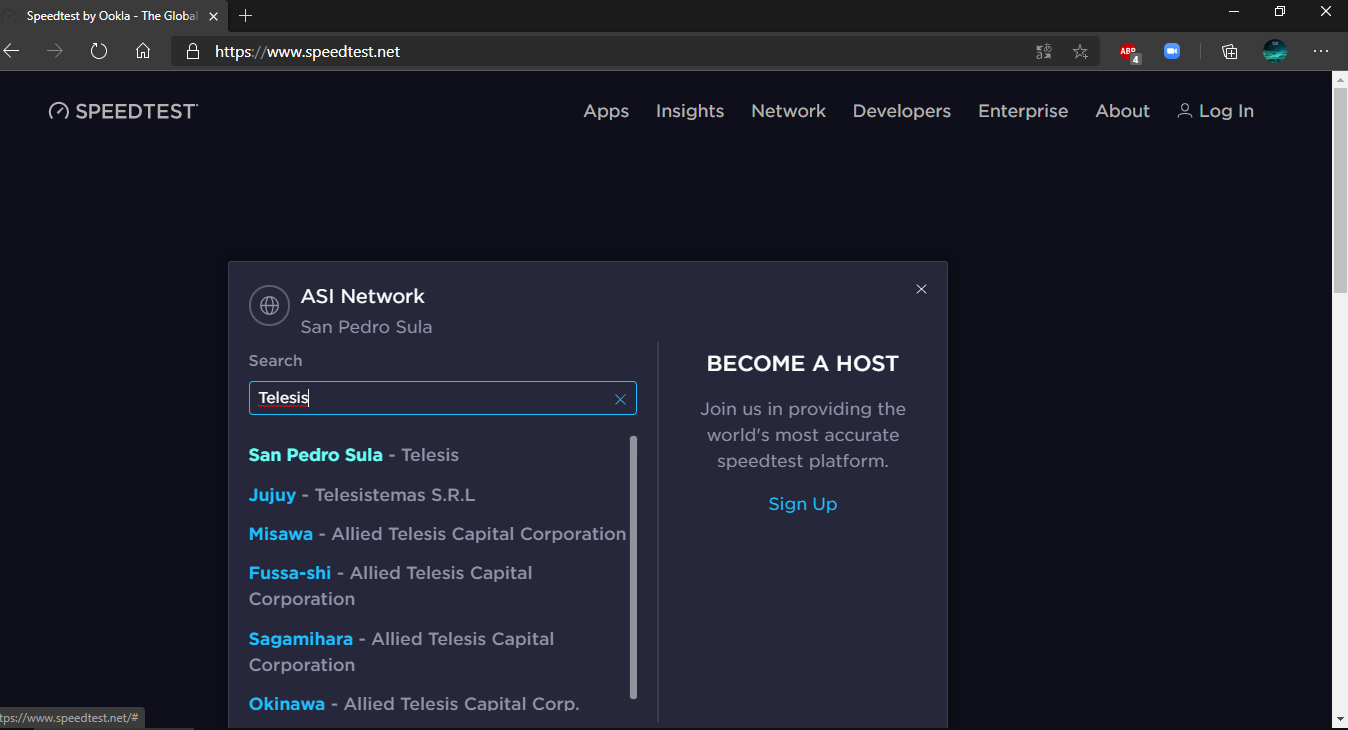Screen dimensions: 1348x730
Task: Select Okinawa Allied Telesis server
Action: click(414, 704)
